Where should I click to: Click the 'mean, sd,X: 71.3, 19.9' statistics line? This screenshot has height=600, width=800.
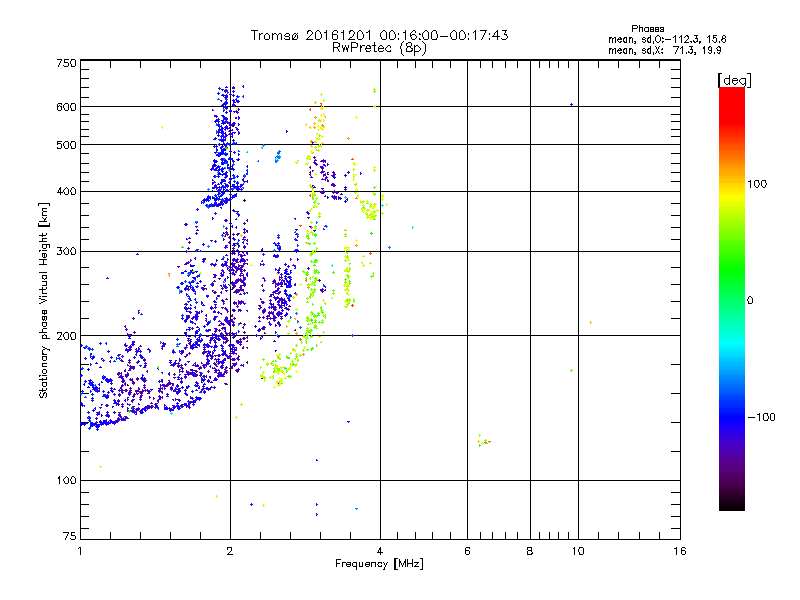coord(664,50)
